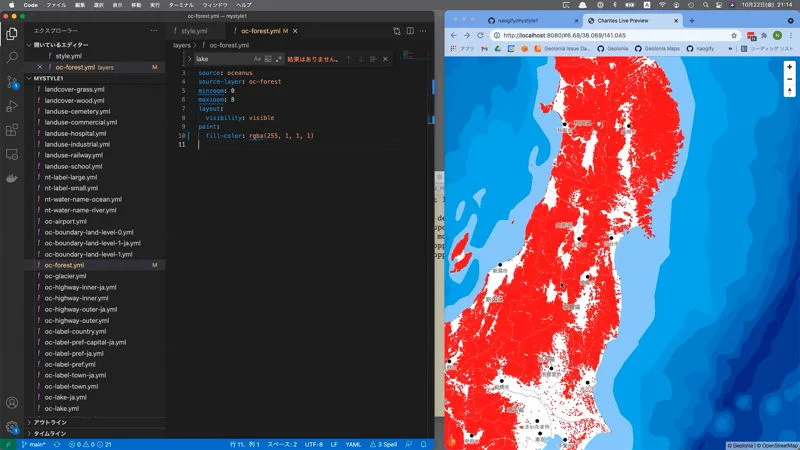Click the line and column indicator in status bar
This screenshot has width=800, height=450.
(245, 444)
